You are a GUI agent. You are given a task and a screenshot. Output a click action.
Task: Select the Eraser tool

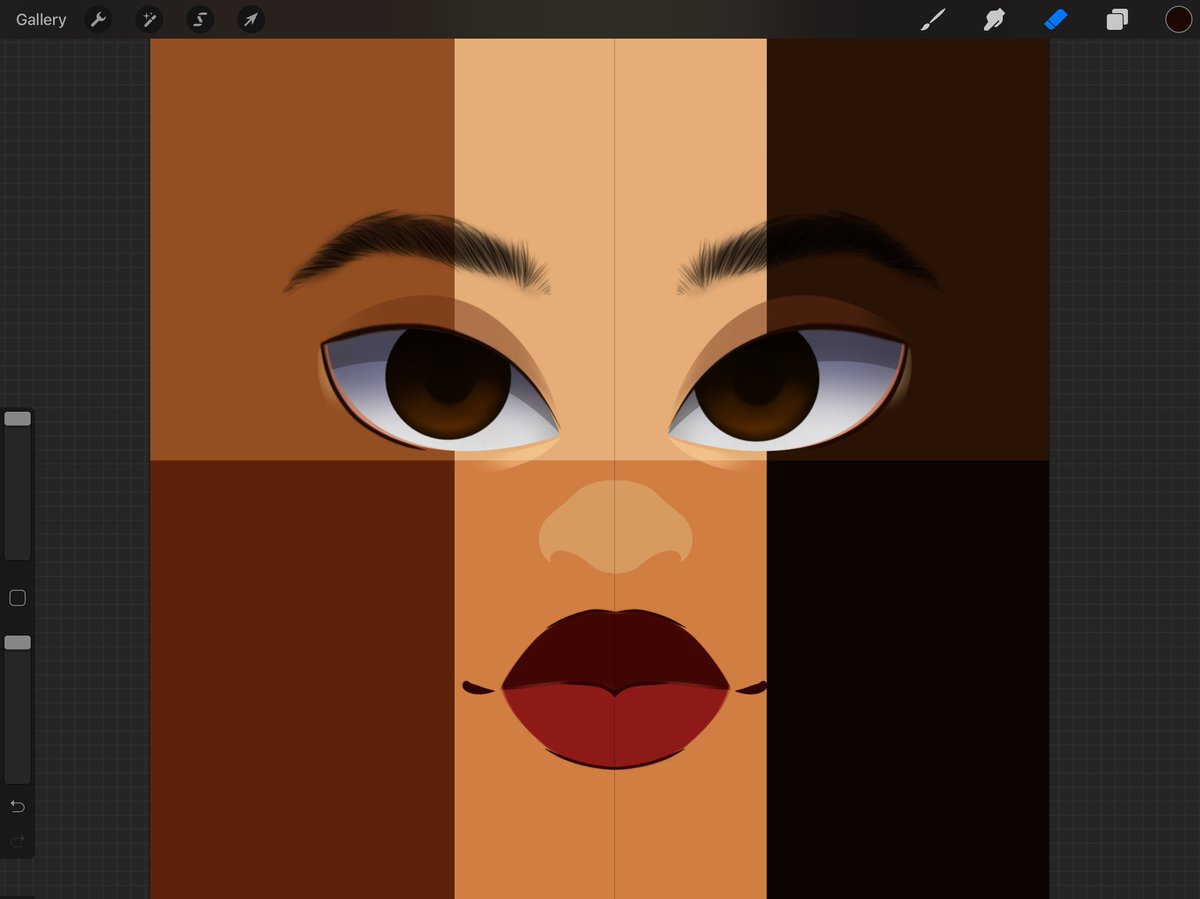(x=1056, y=19)
